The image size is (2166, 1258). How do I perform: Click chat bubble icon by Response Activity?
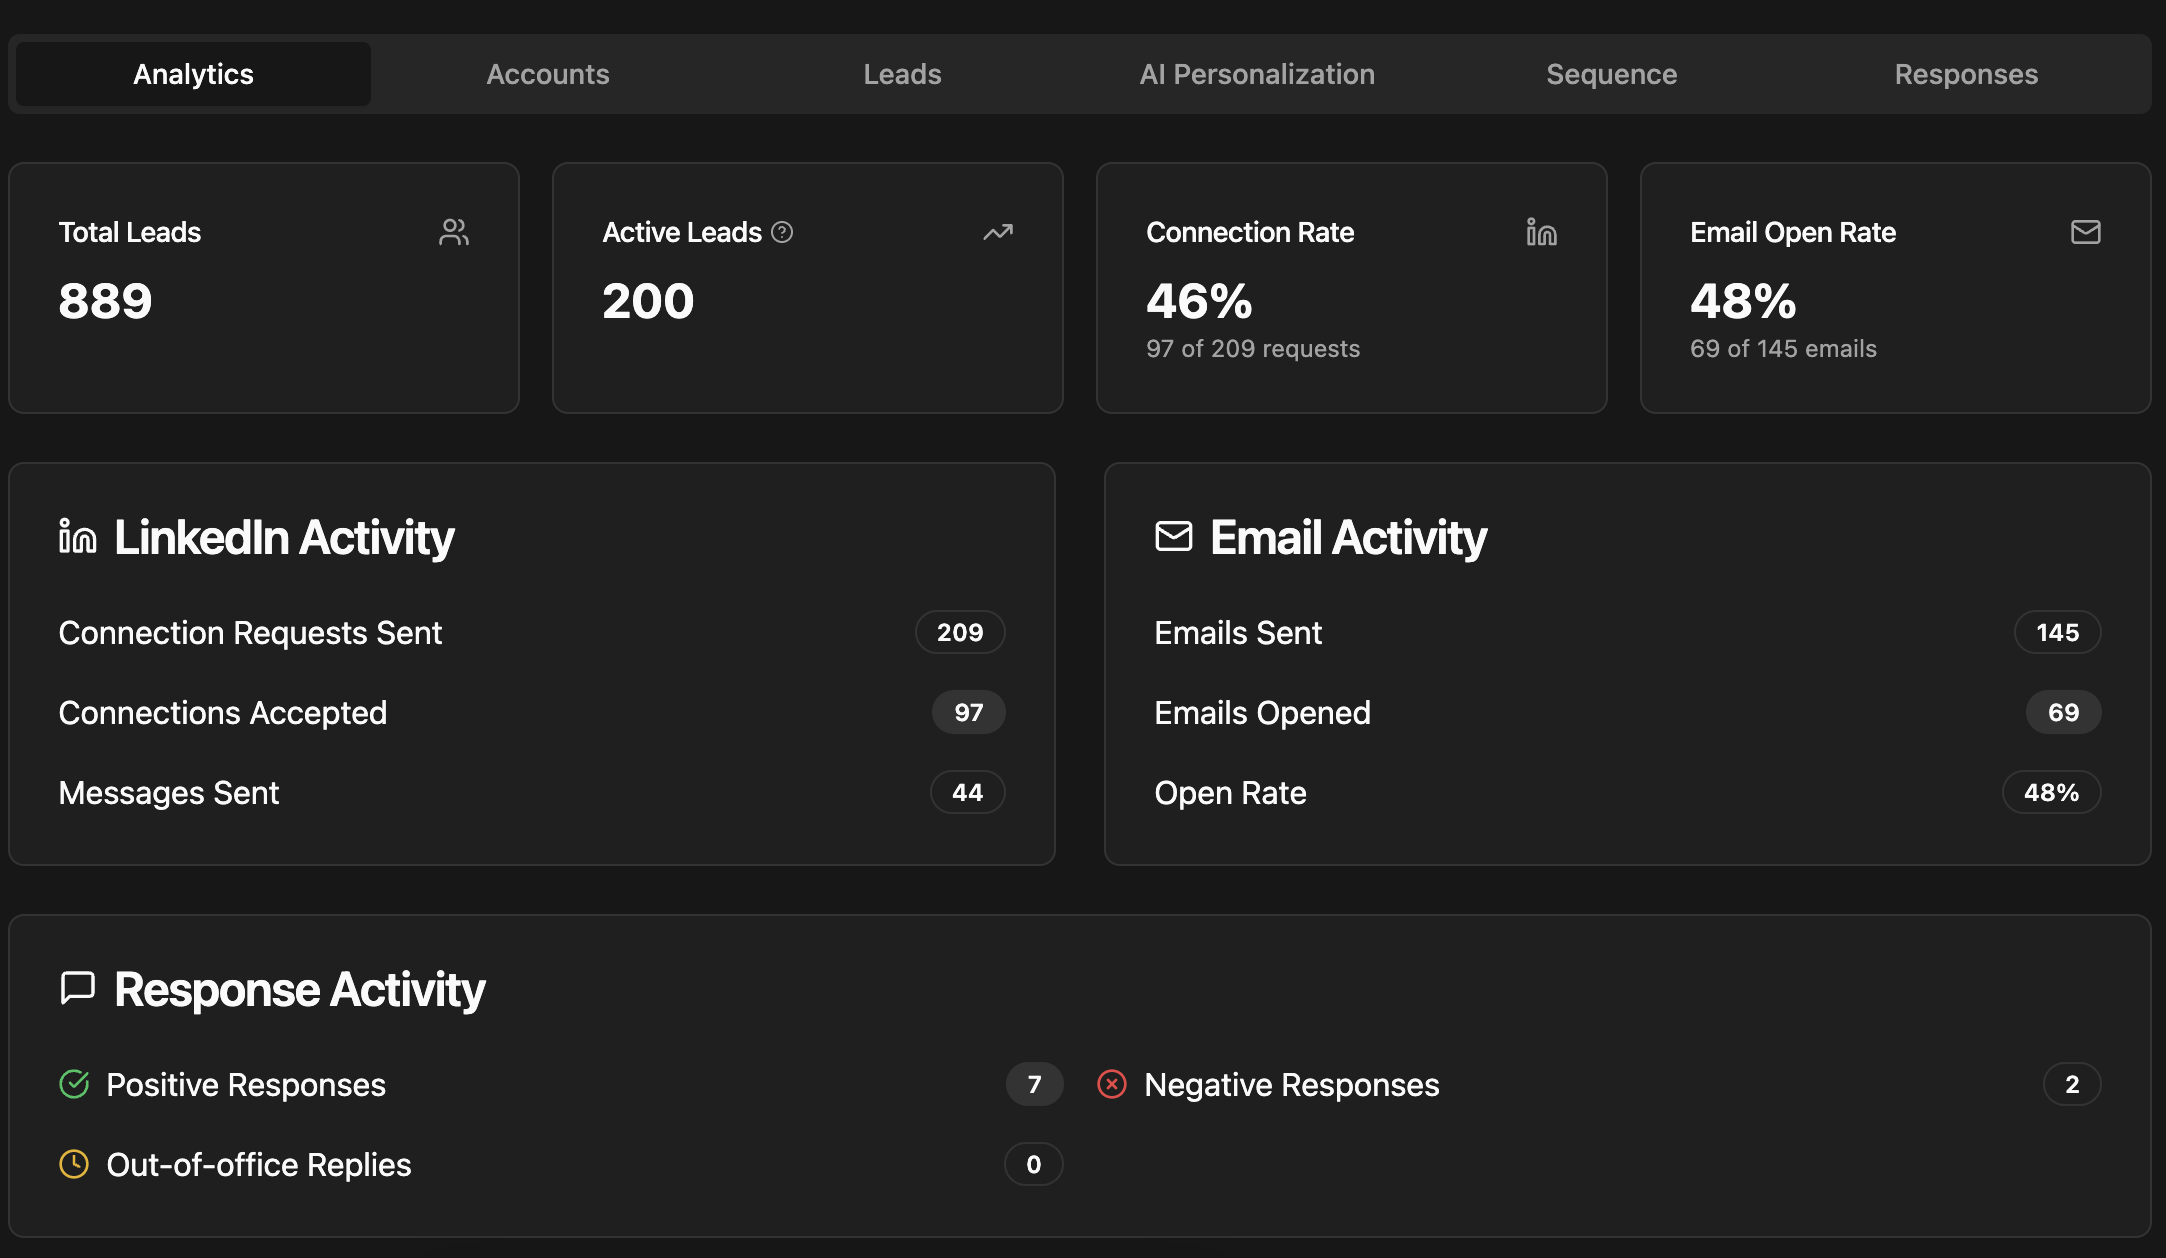coord(77,988)
